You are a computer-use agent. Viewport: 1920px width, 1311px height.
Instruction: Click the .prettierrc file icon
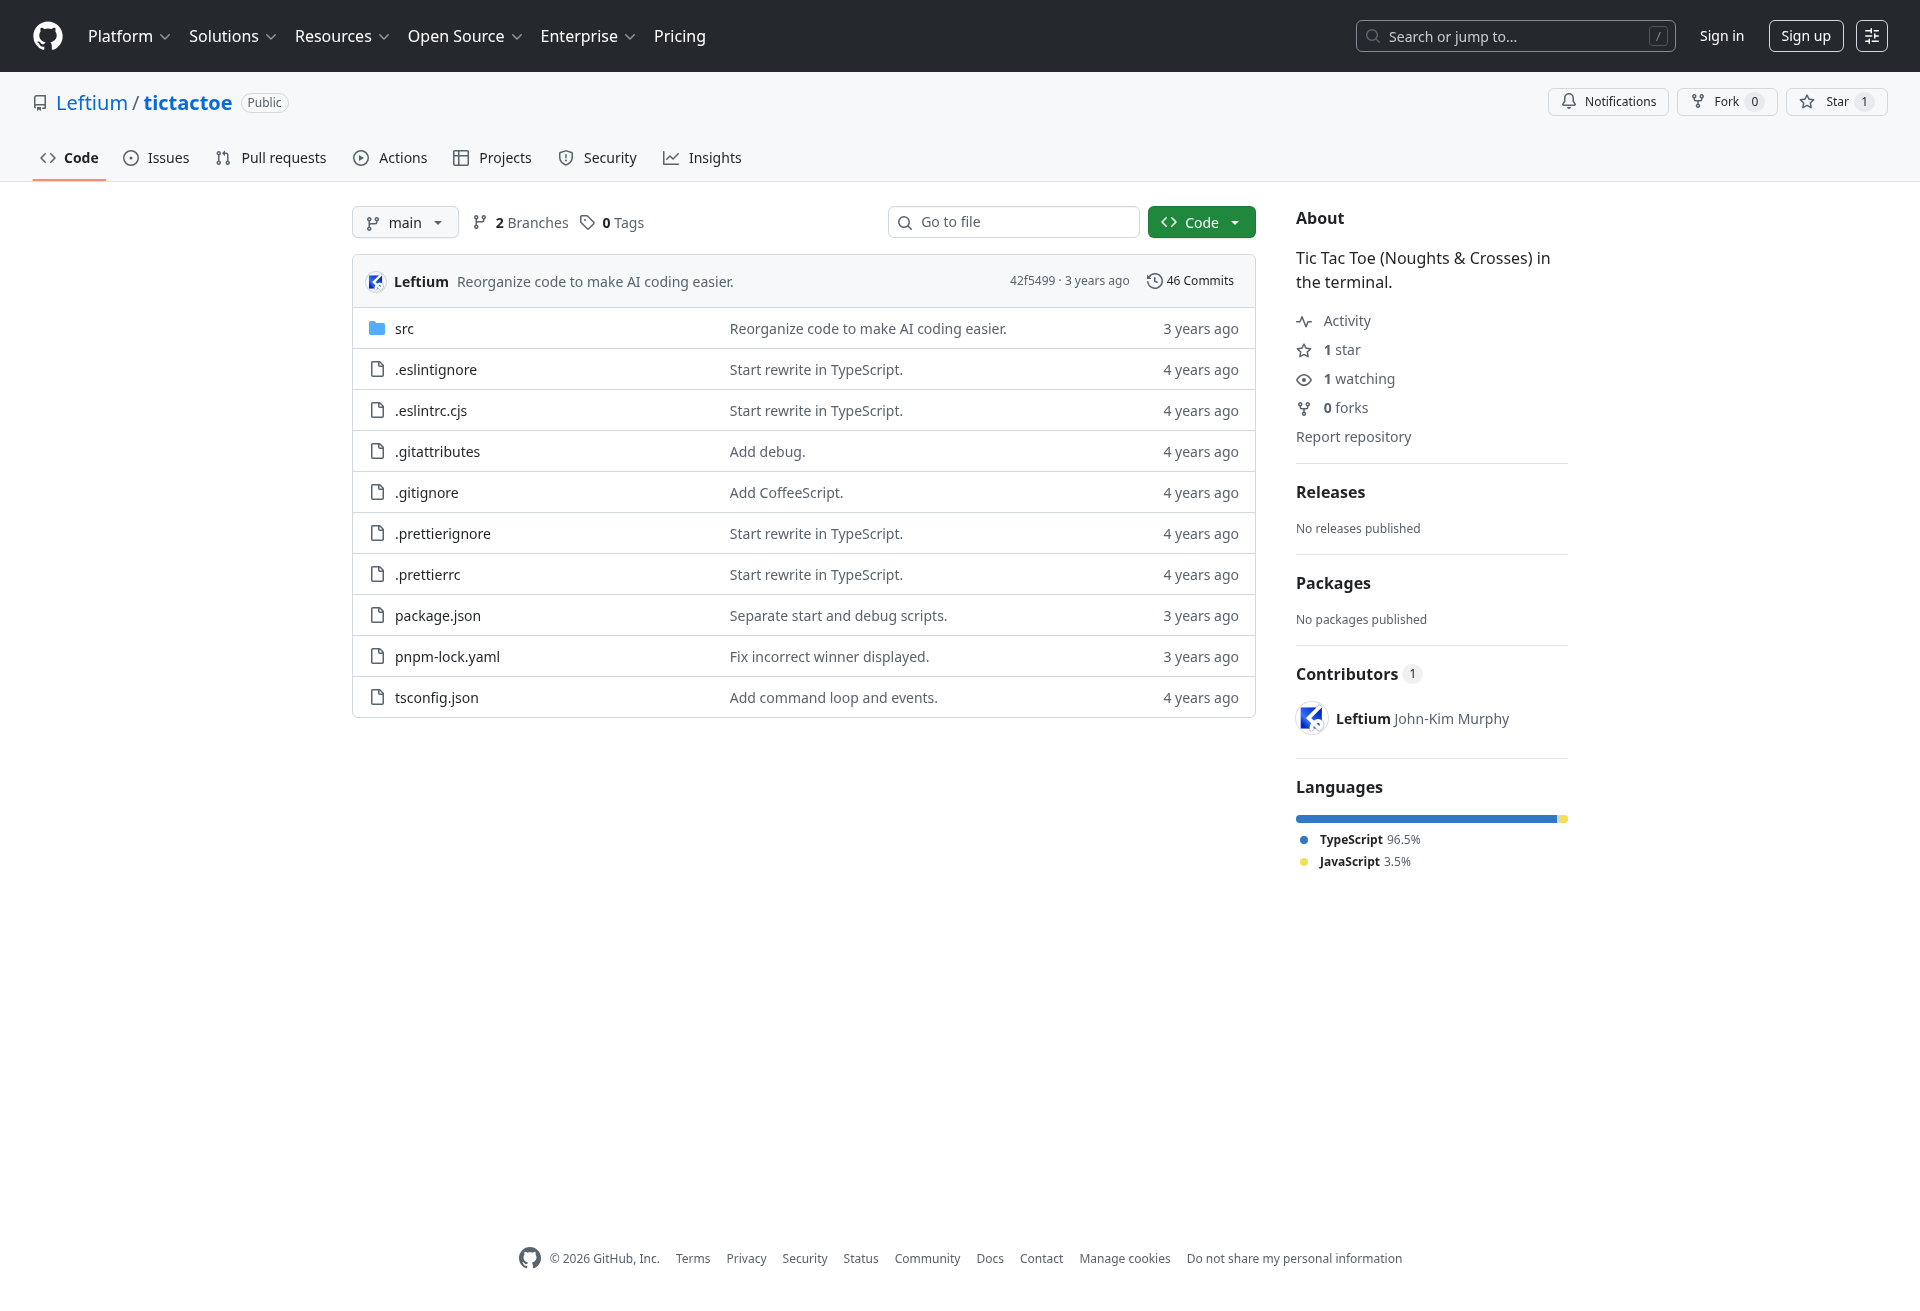pos(377,574)
